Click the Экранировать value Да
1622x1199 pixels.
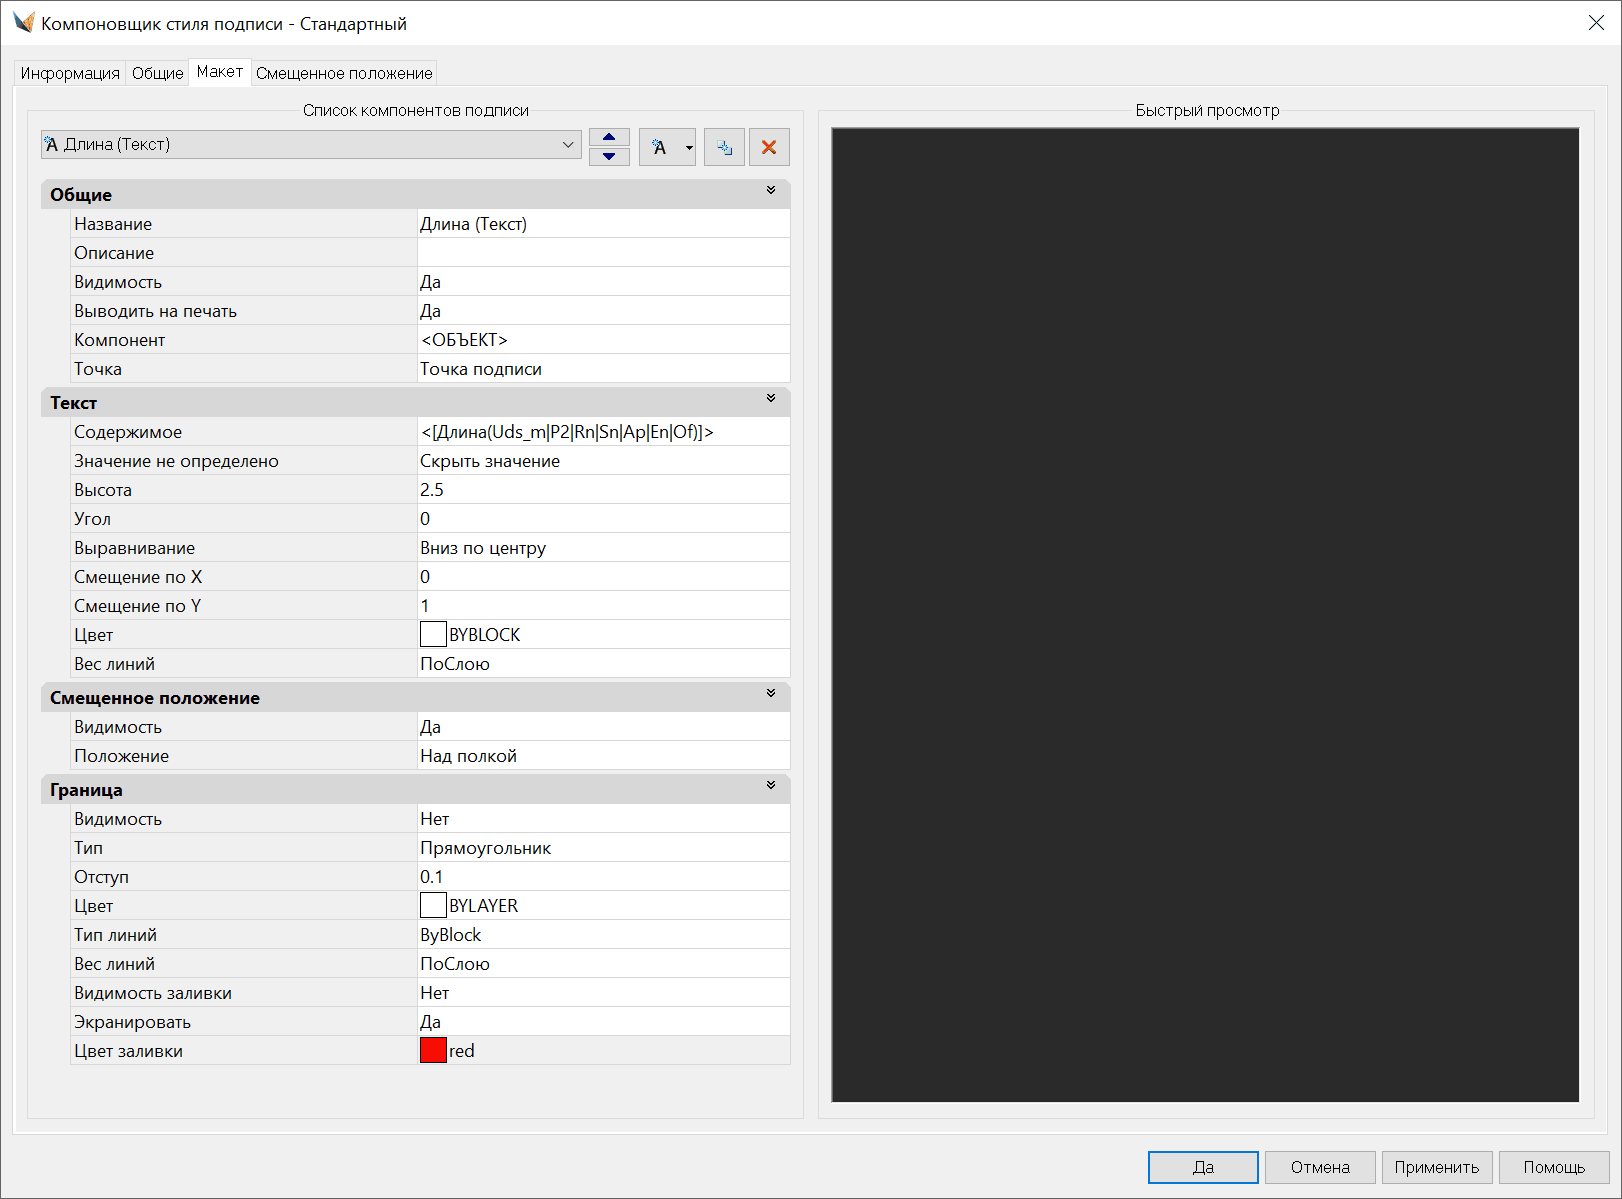click(x=604, y=1022)
